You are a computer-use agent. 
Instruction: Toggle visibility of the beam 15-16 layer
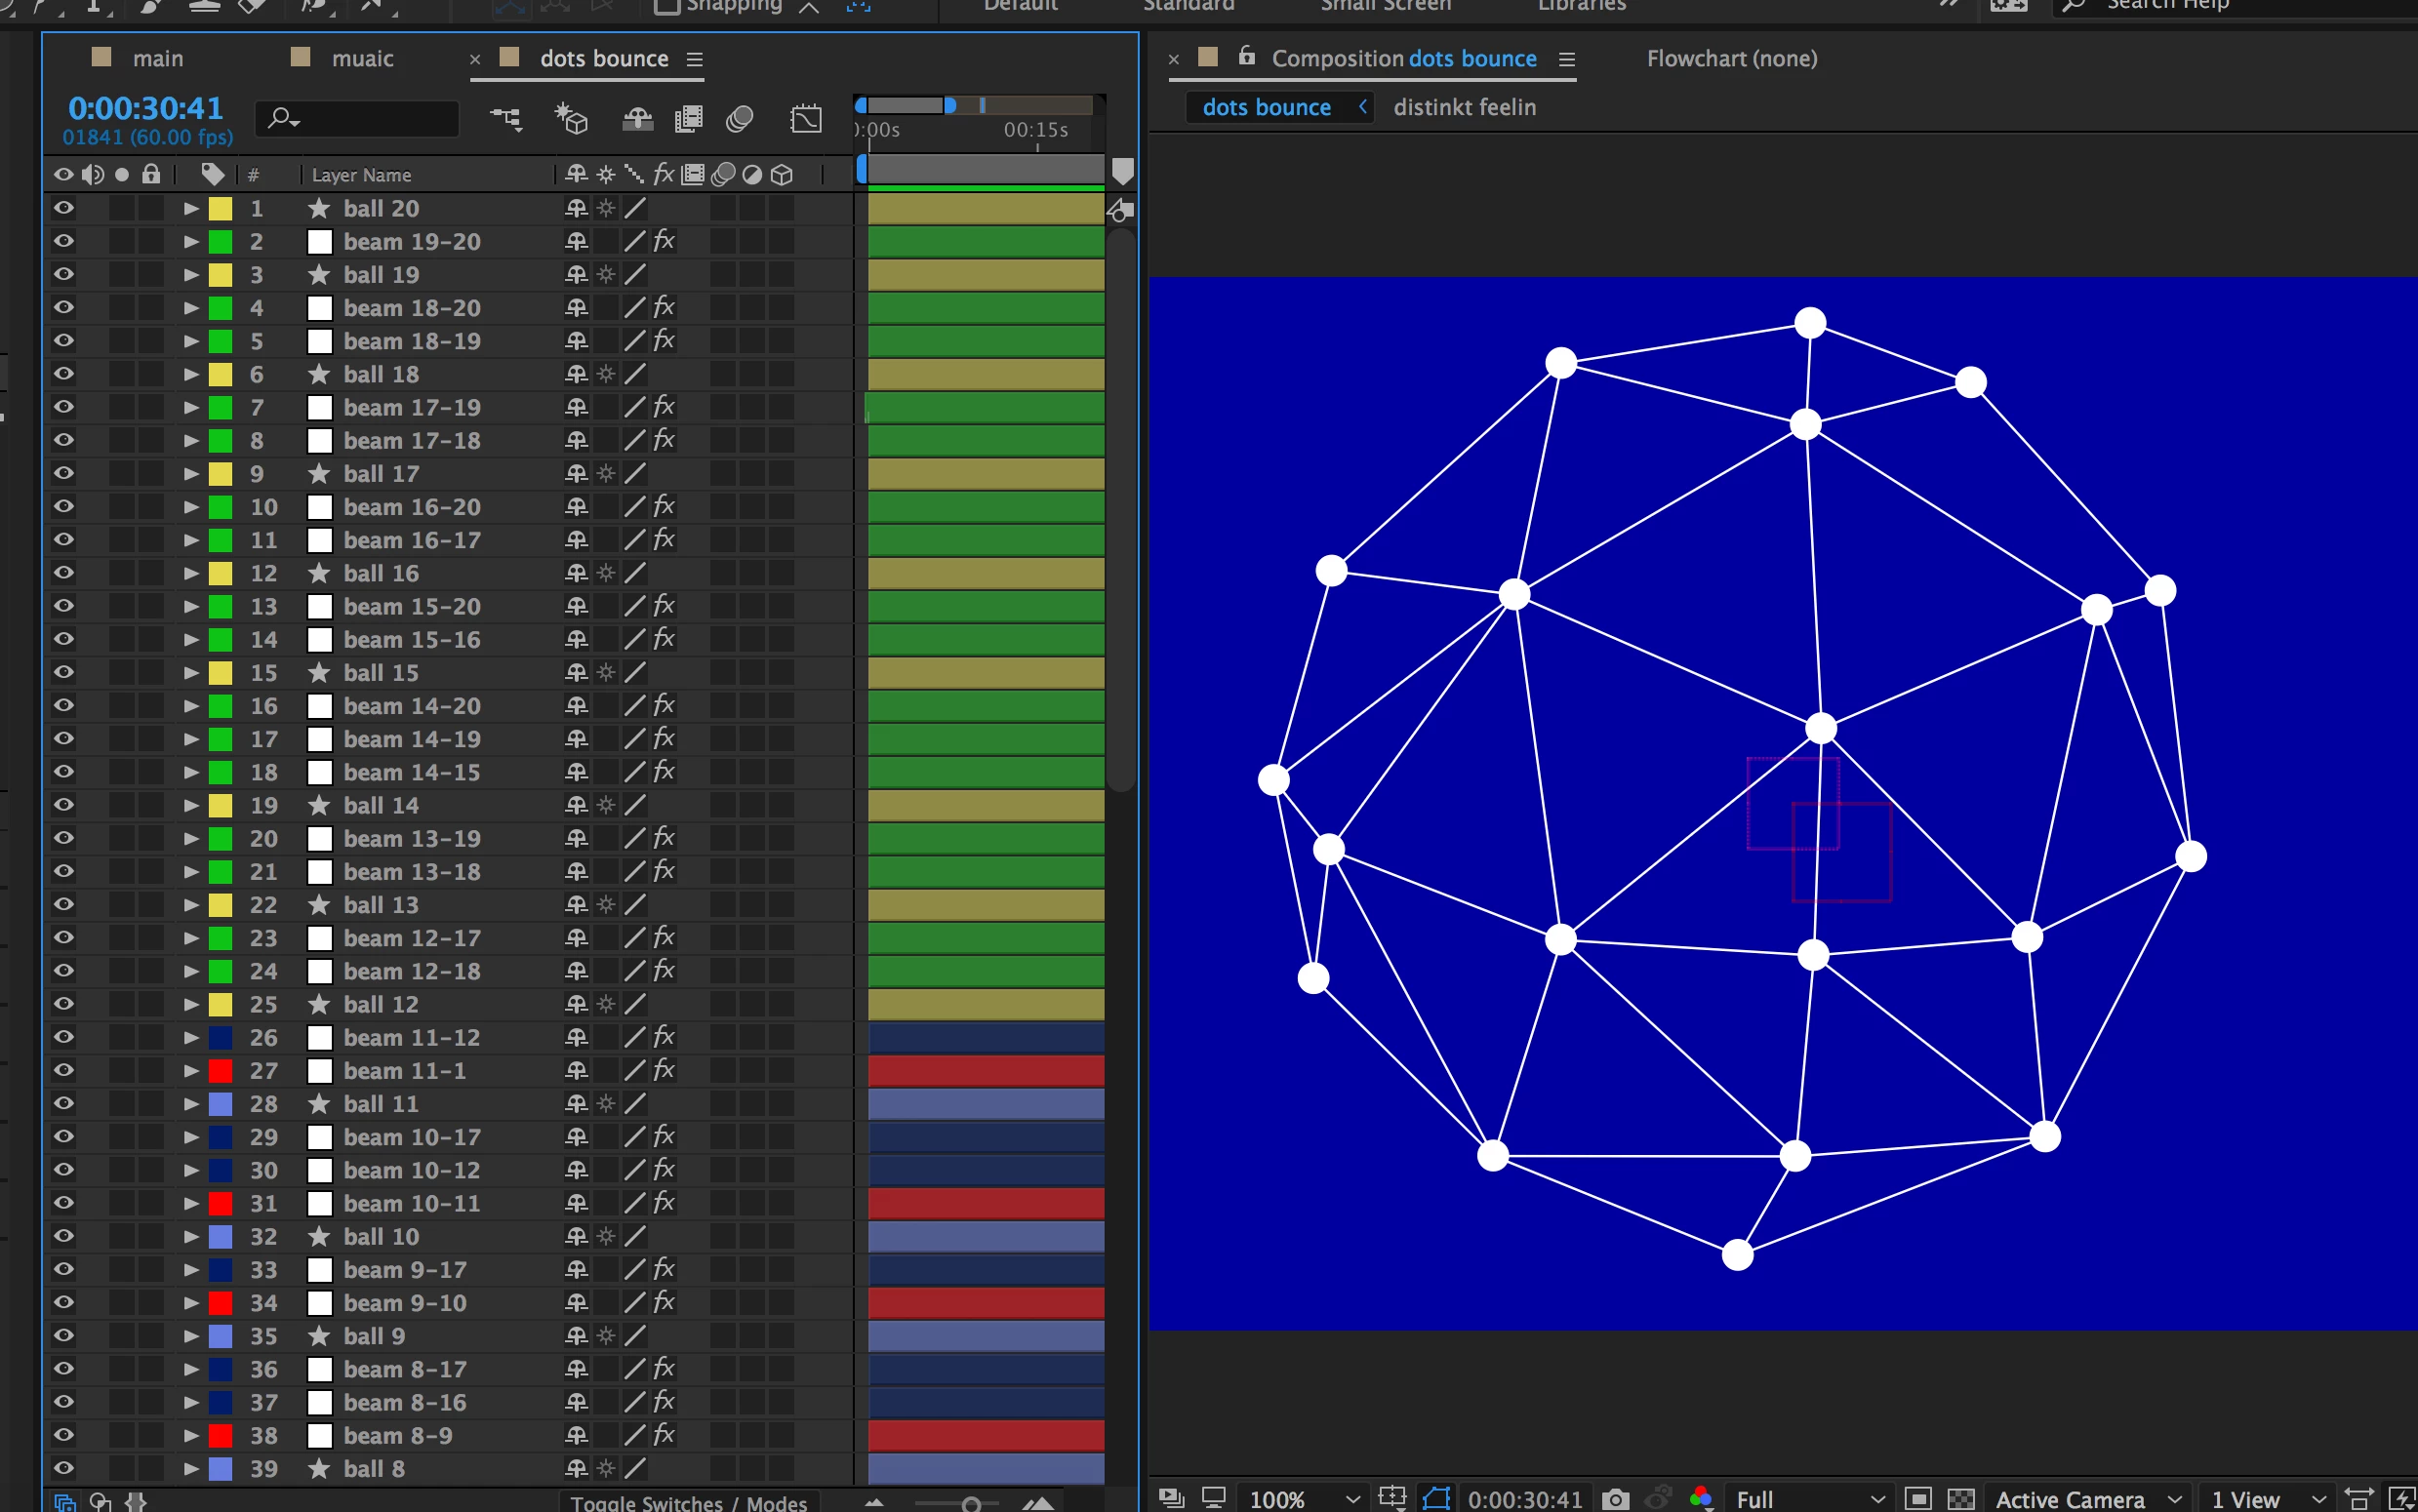pyautogui.click(x=63, y=639)
